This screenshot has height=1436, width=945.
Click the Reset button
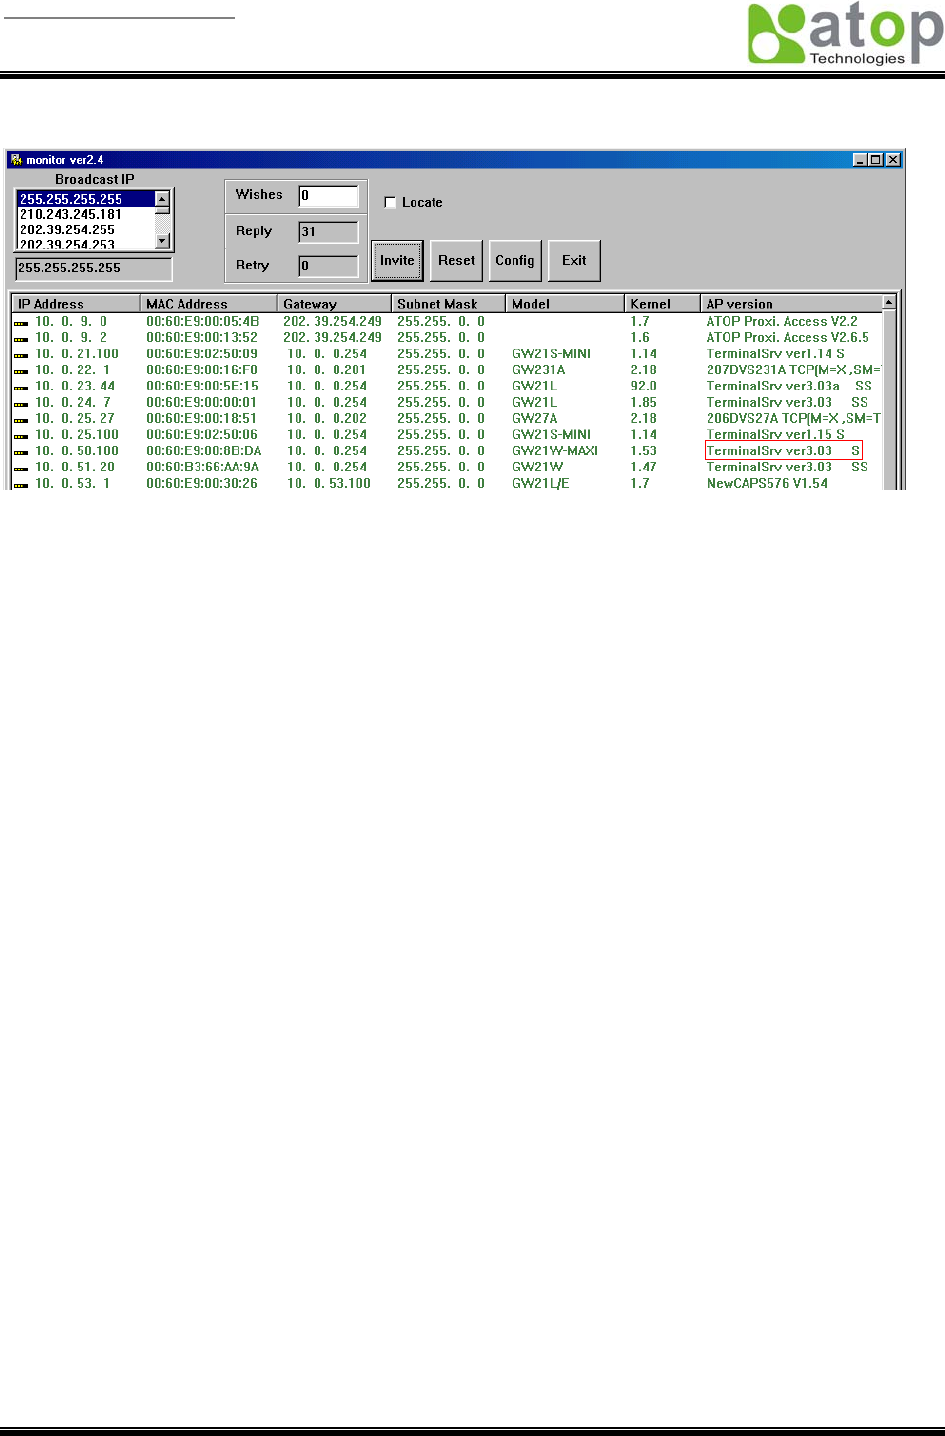click(457, 261)
